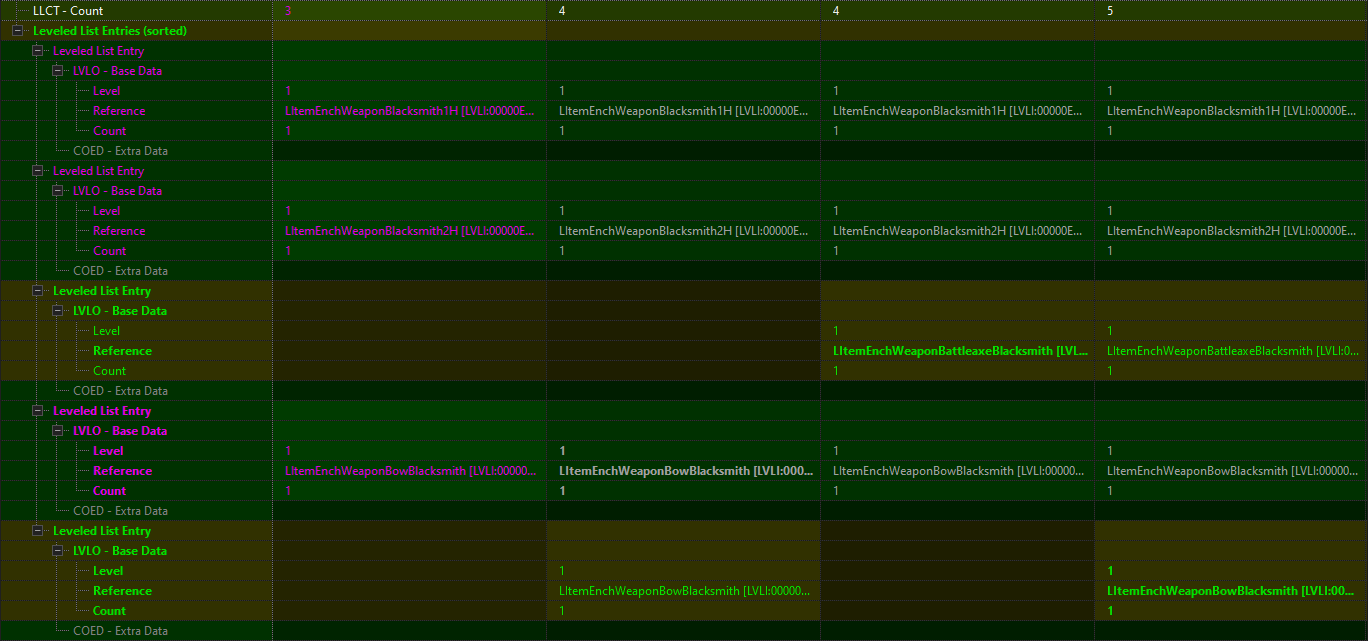Collapse the bottom LVLO - Base Data node

(x=58, y=550)
